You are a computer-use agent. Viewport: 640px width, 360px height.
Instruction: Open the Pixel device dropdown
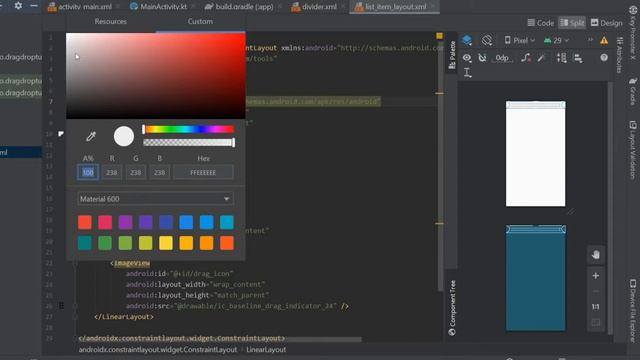pos(520,40)
